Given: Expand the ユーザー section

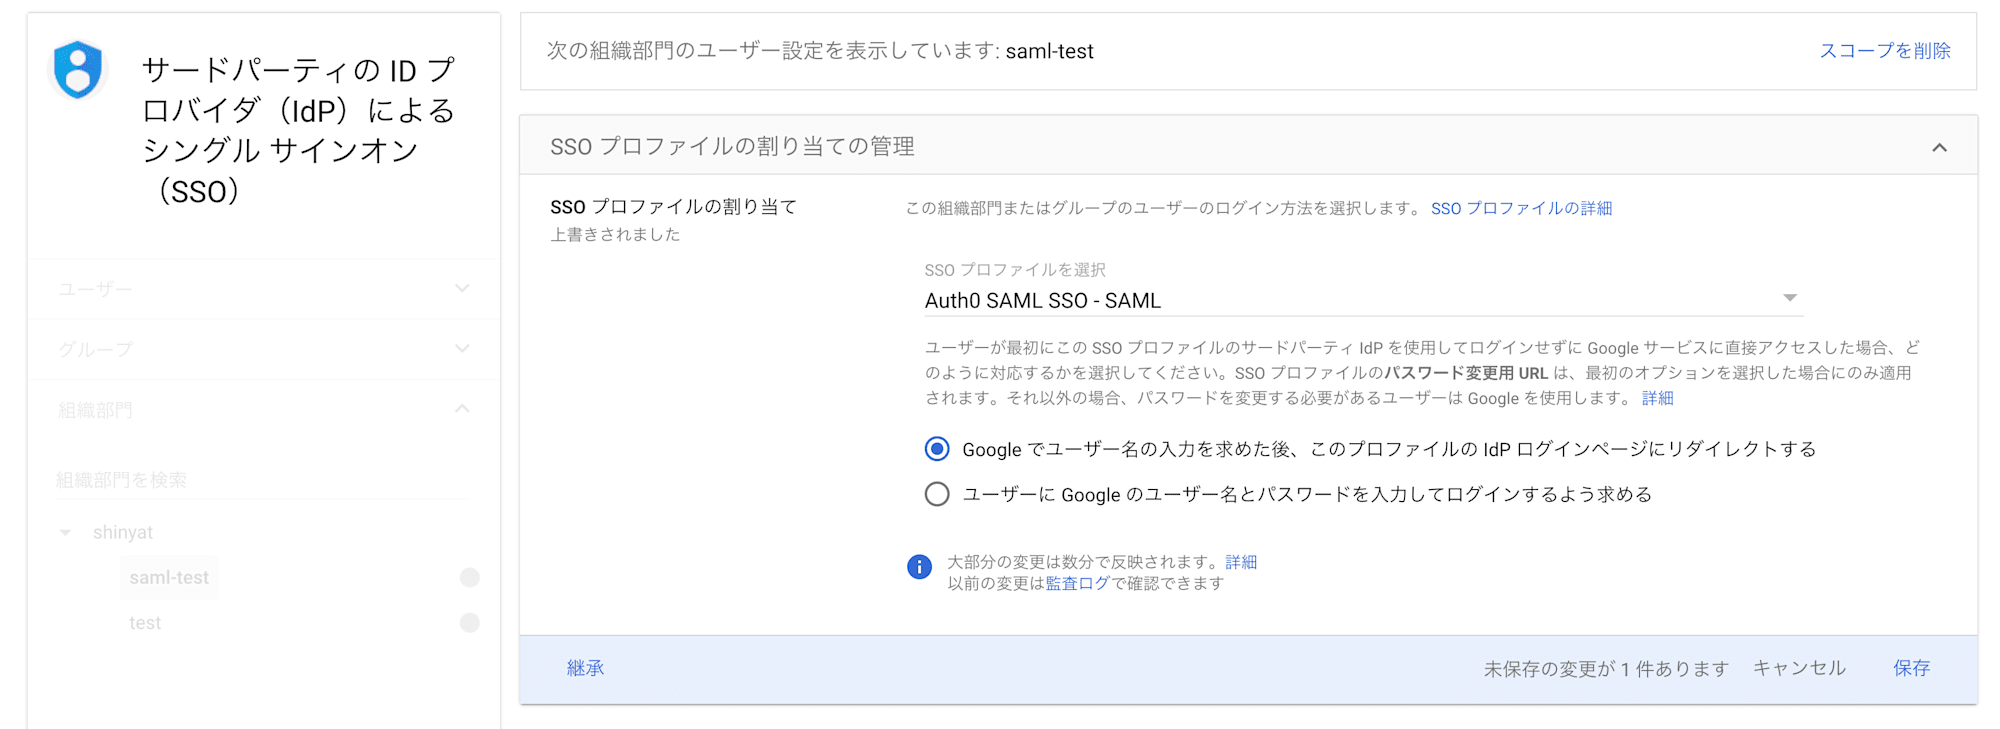Looking at the screenshot, I should tap(462, 288).
